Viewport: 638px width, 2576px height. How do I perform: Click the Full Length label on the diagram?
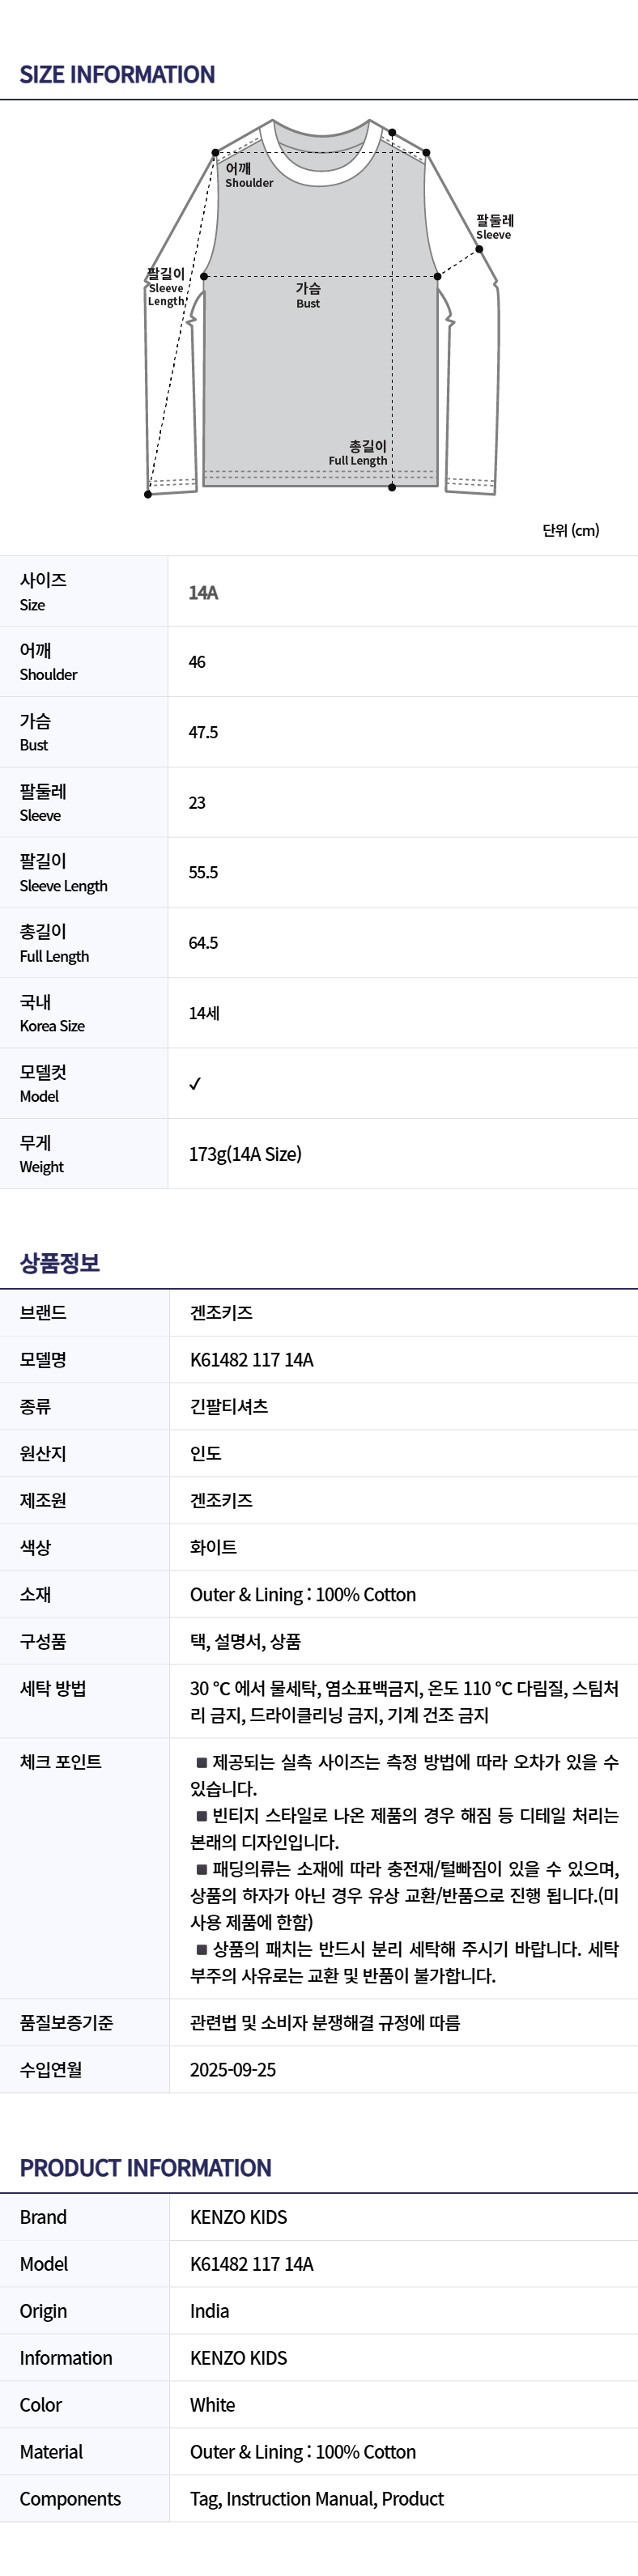(358, 453)
